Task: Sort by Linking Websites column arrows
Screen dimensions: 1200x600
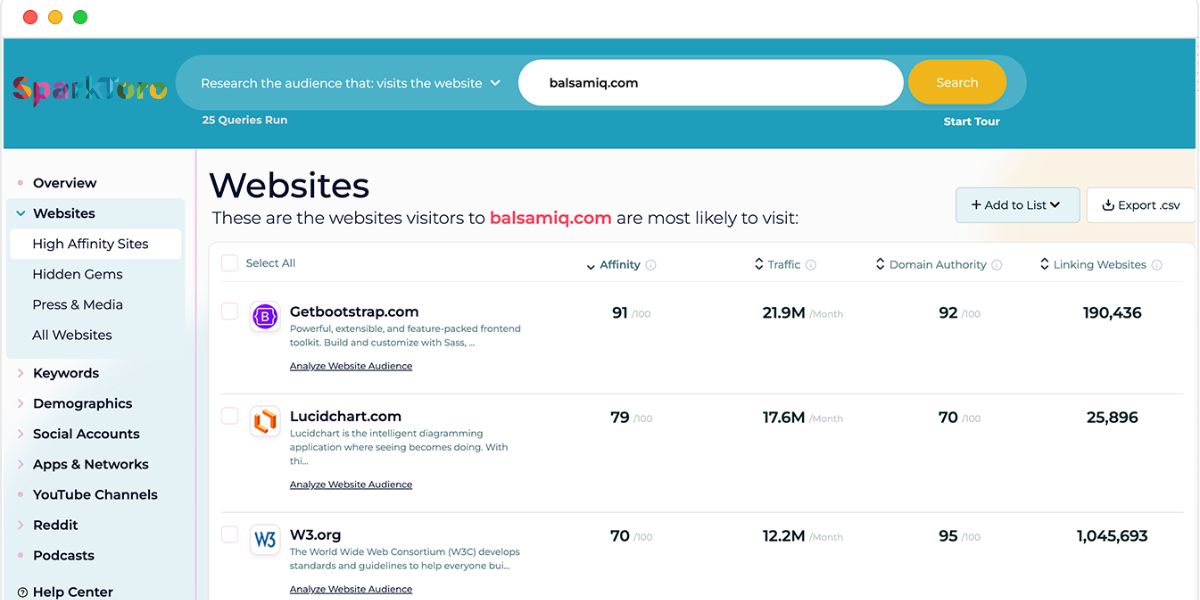Action: (1044, 265)
